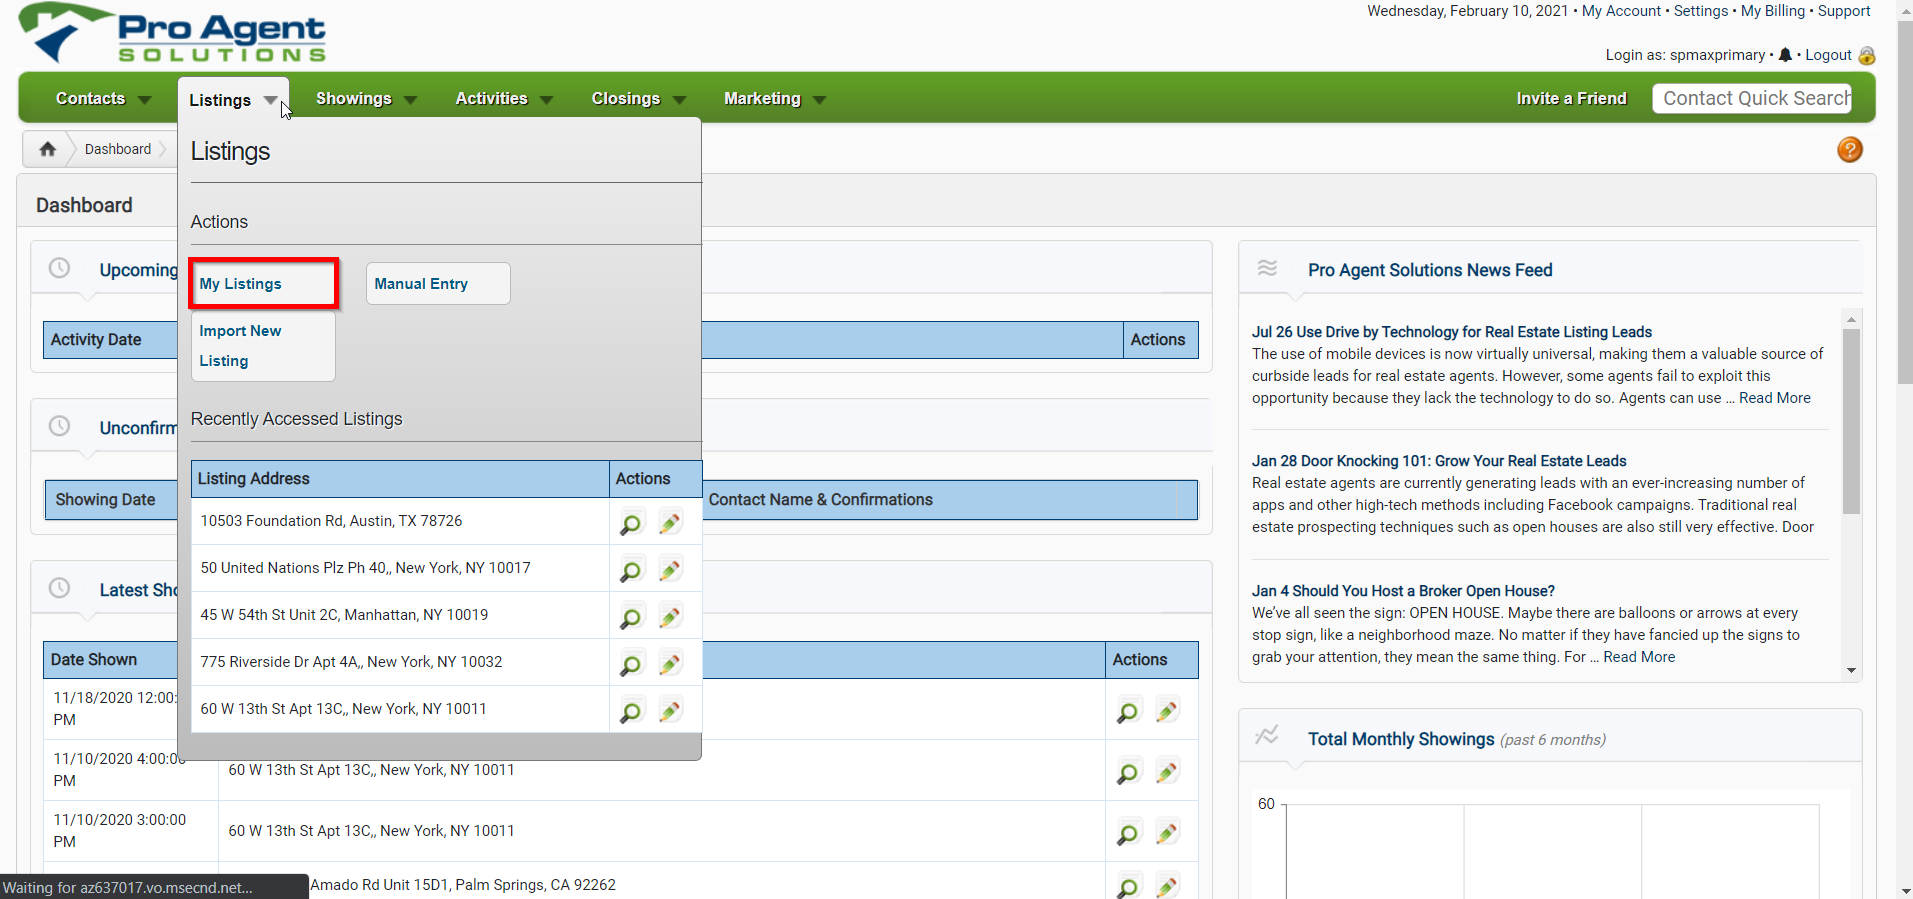Screen dimensions: 1913x899
Task: Click the Logout link
Action: pyautogui.click(x=1828, y=55)
